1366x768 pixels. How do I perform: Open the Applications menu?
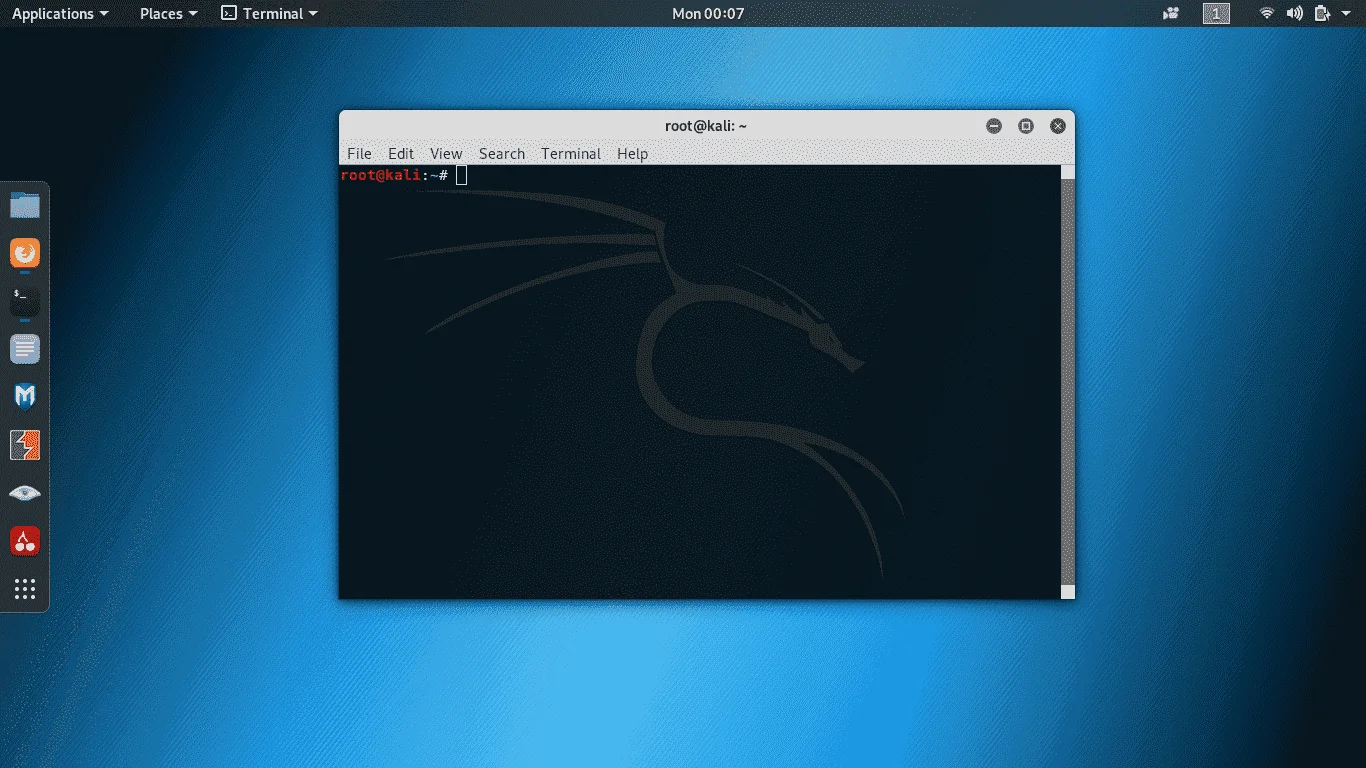tap(59, 13)
